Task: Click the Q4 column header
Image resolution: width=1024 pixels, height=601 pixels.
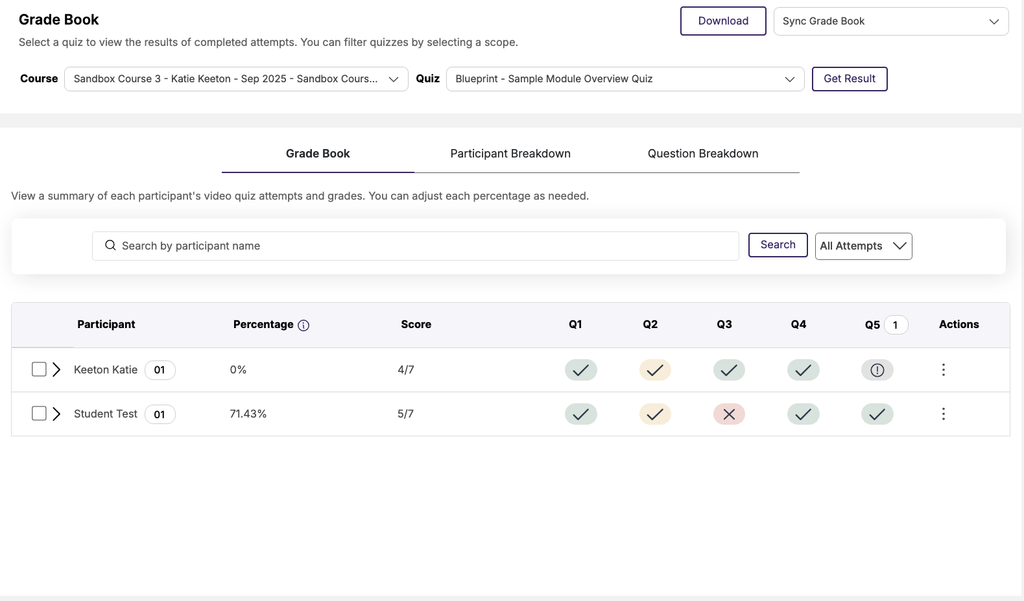Action: click(x=798, y=325)
